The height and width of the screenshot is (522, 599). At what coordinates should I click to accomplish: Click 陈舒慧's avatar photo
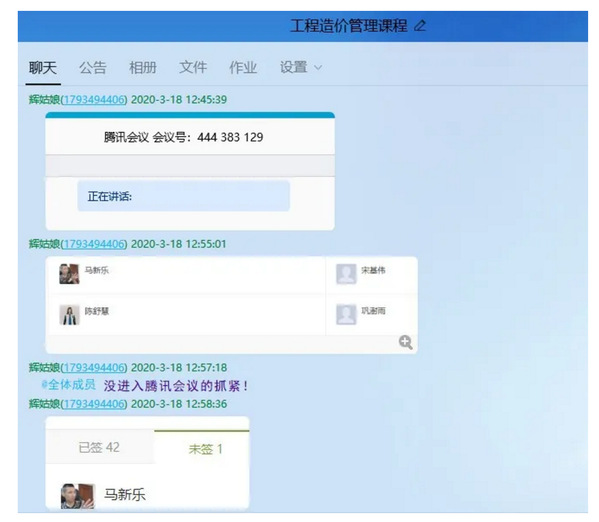(x=69, y=314)
